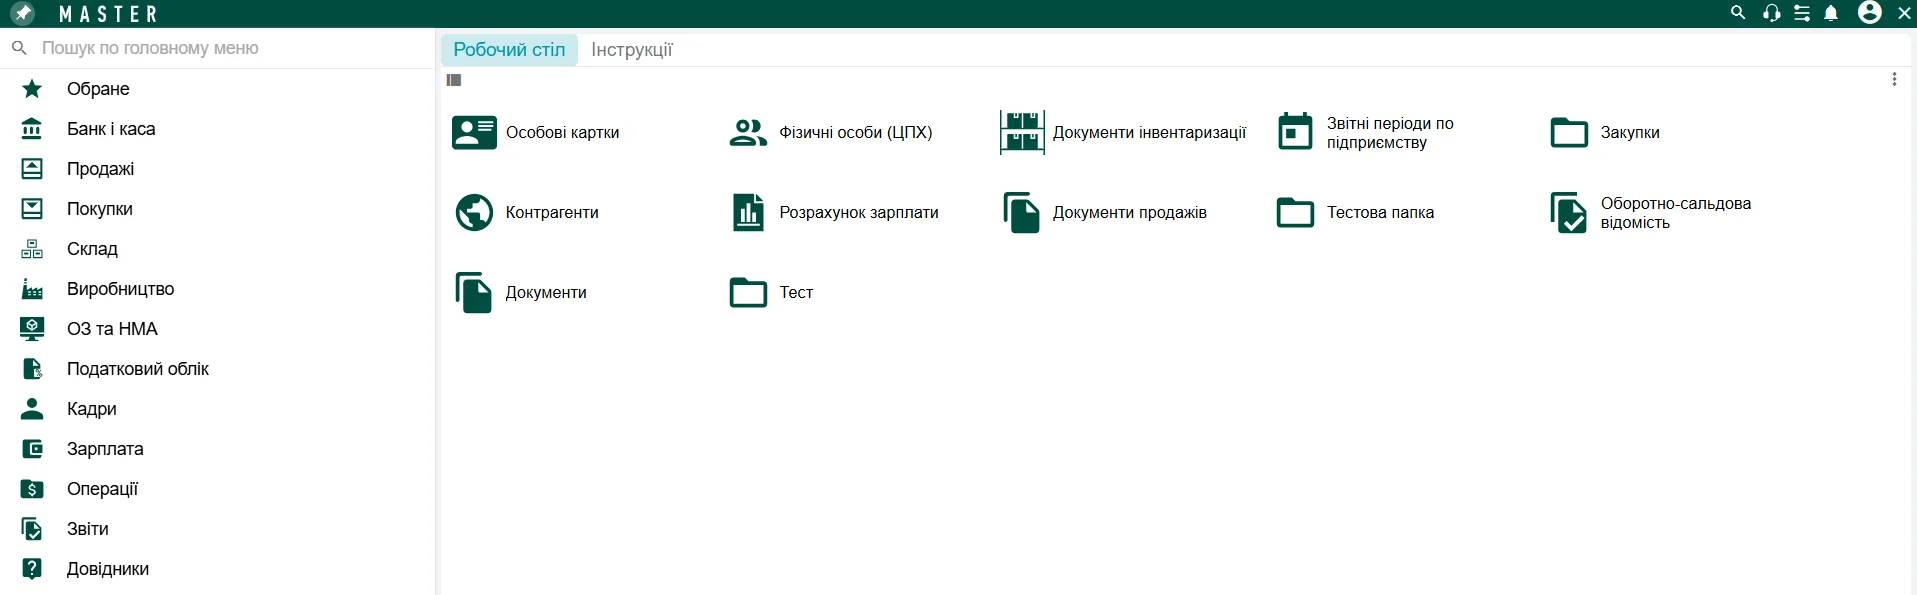Open the user profile avatar
The image size is (1917, 595).
coord(1869,12)
